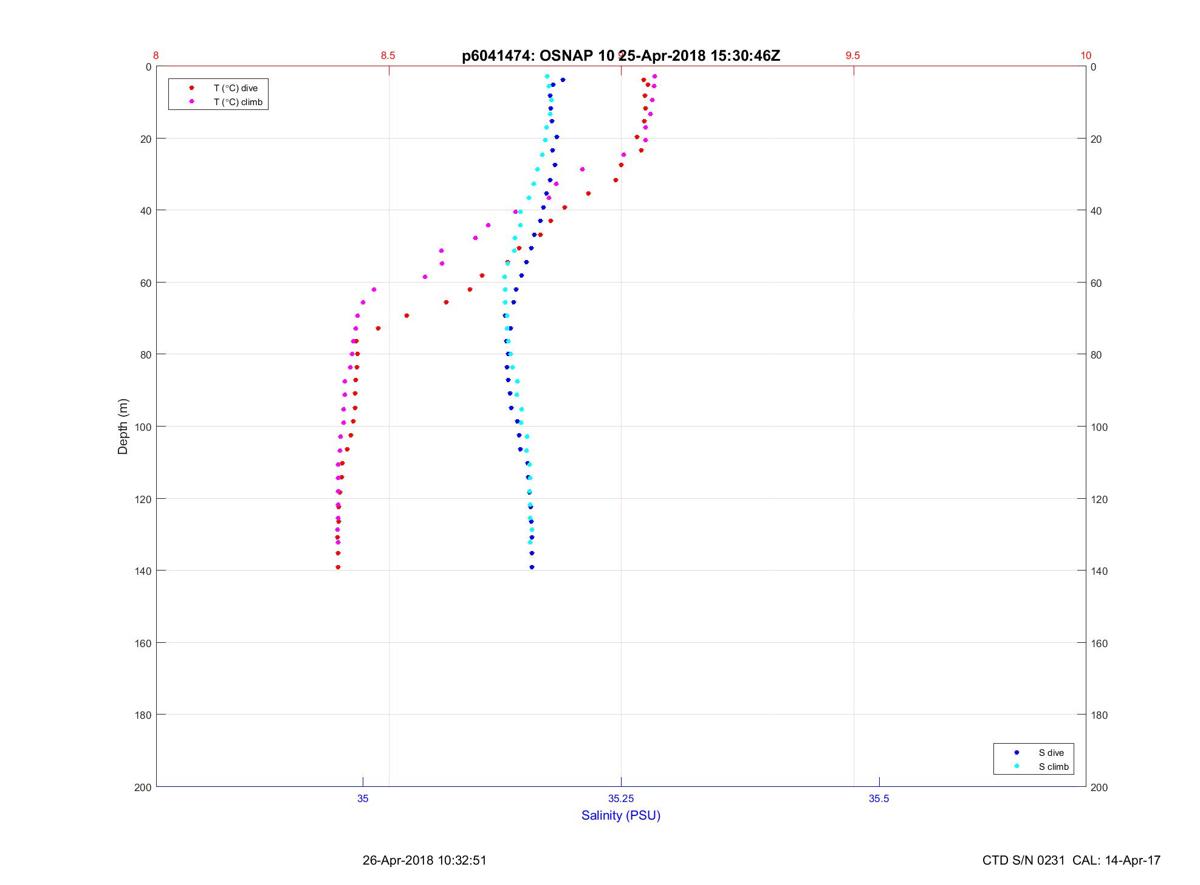Screen dimensions: 1200x885
Task: Click the red temperature tick label 10
Action: tap(1086, 55)
